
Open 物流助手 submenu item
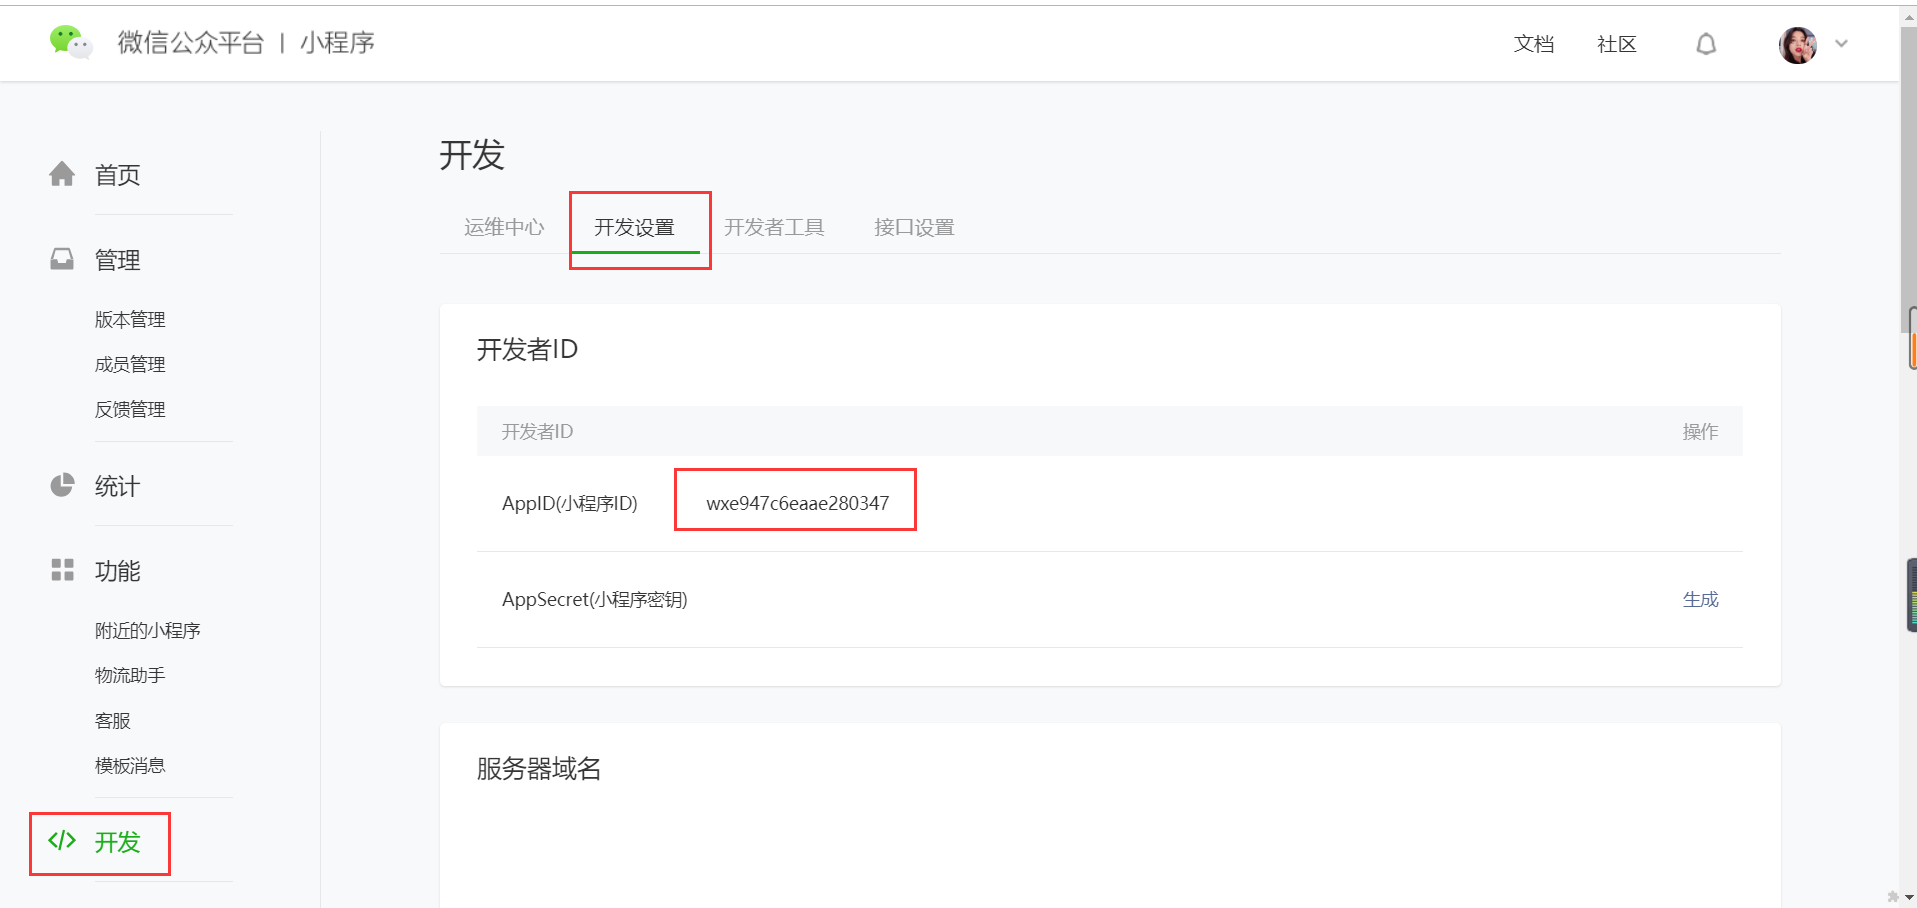coord(130,675)
